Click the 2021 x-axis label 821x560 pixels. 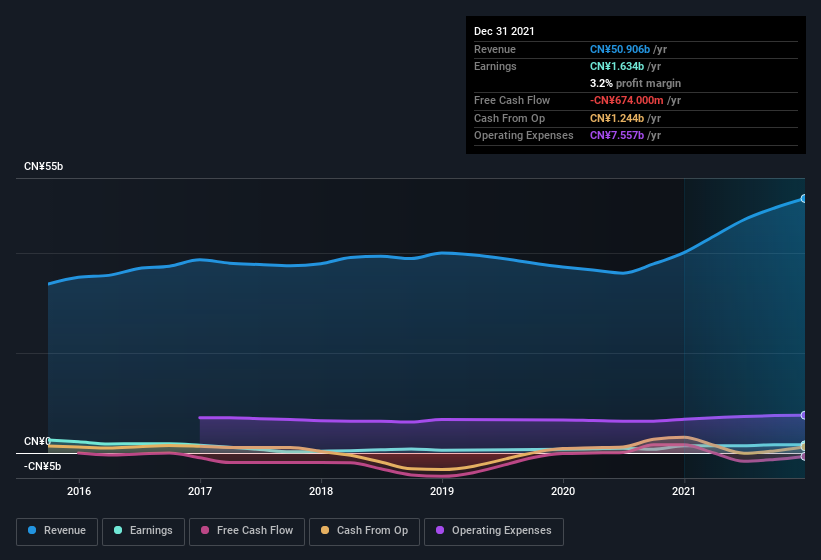click(x=684, y=491)
